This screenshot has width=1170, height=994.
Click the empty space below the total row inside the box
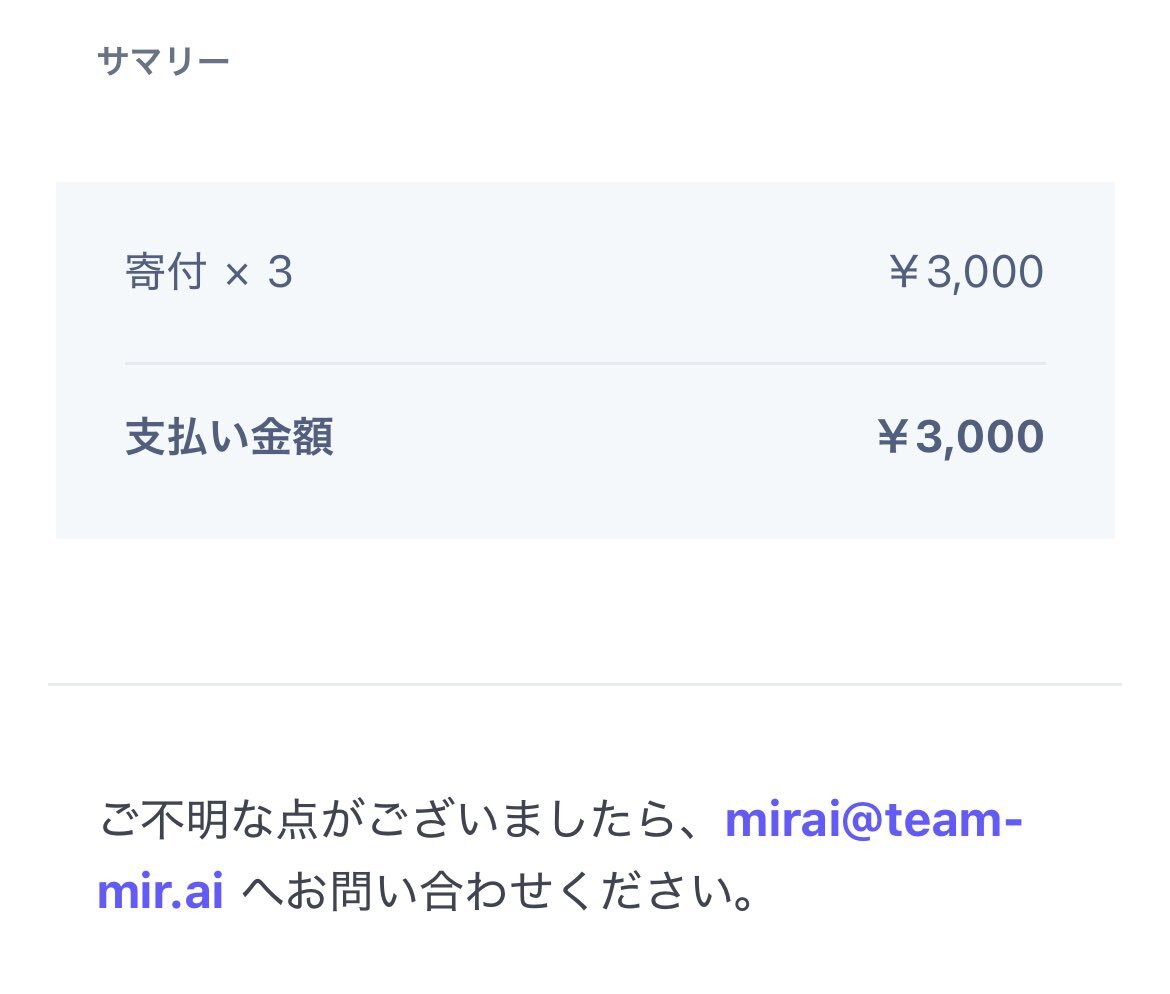(x=585, y=500)
